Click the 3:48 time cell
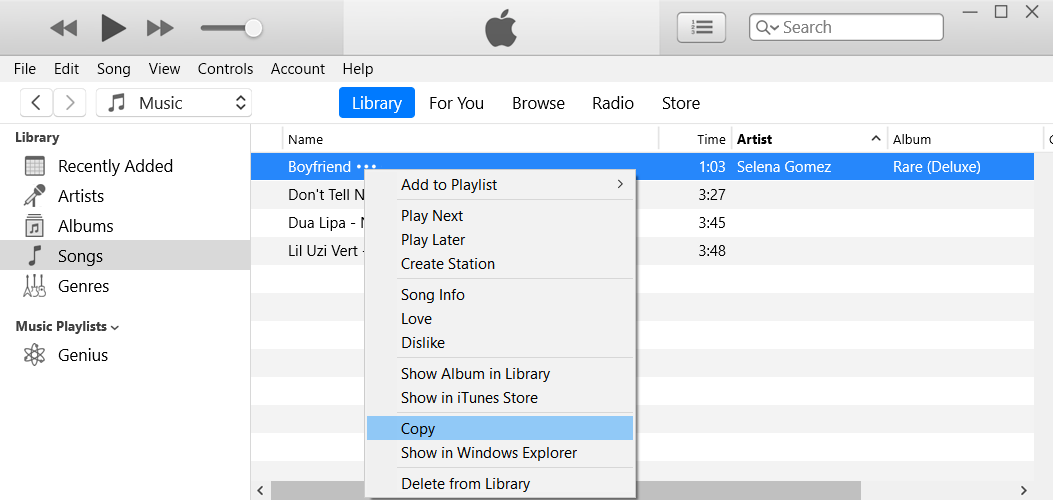 point(712,251)
